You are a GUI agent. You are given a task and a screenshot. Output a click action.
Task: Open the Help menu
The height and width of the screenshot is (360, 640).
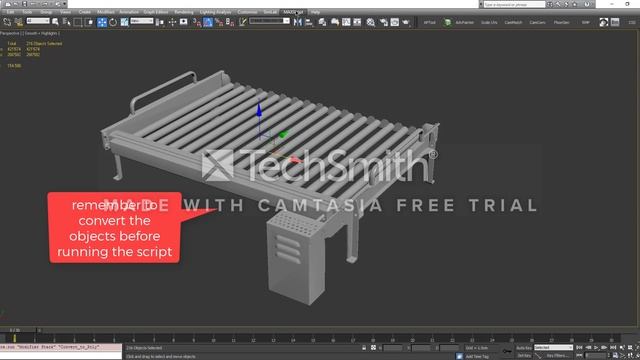[315, 12]
